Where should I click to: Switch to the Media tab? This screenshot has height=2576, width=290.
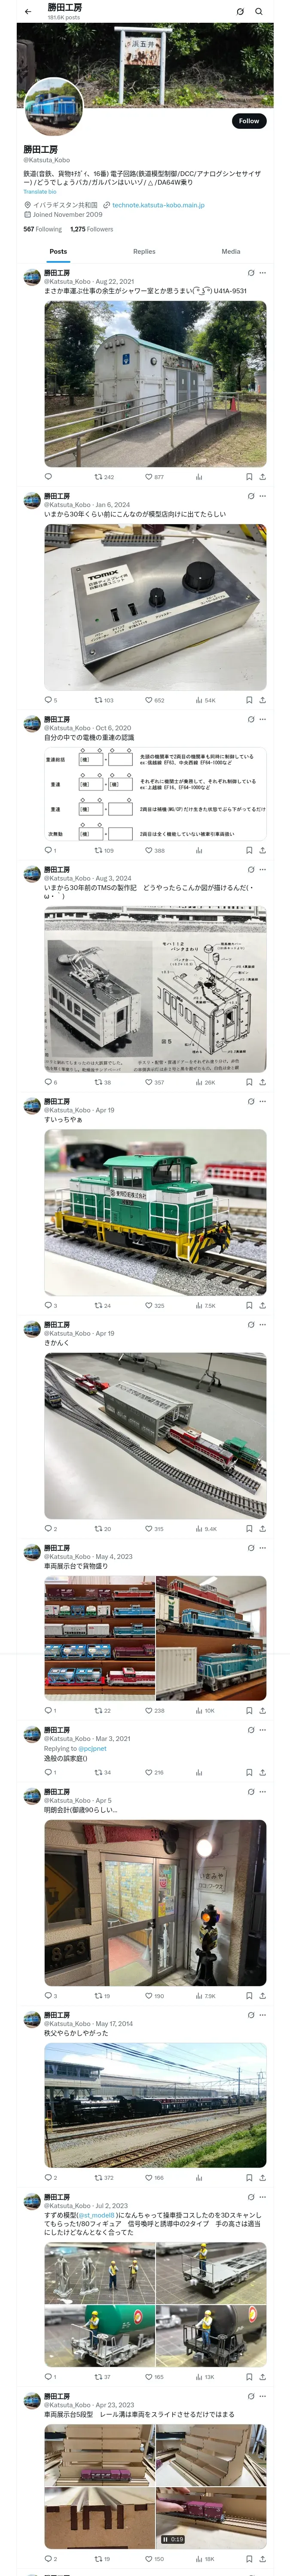[x=231, y=252]
